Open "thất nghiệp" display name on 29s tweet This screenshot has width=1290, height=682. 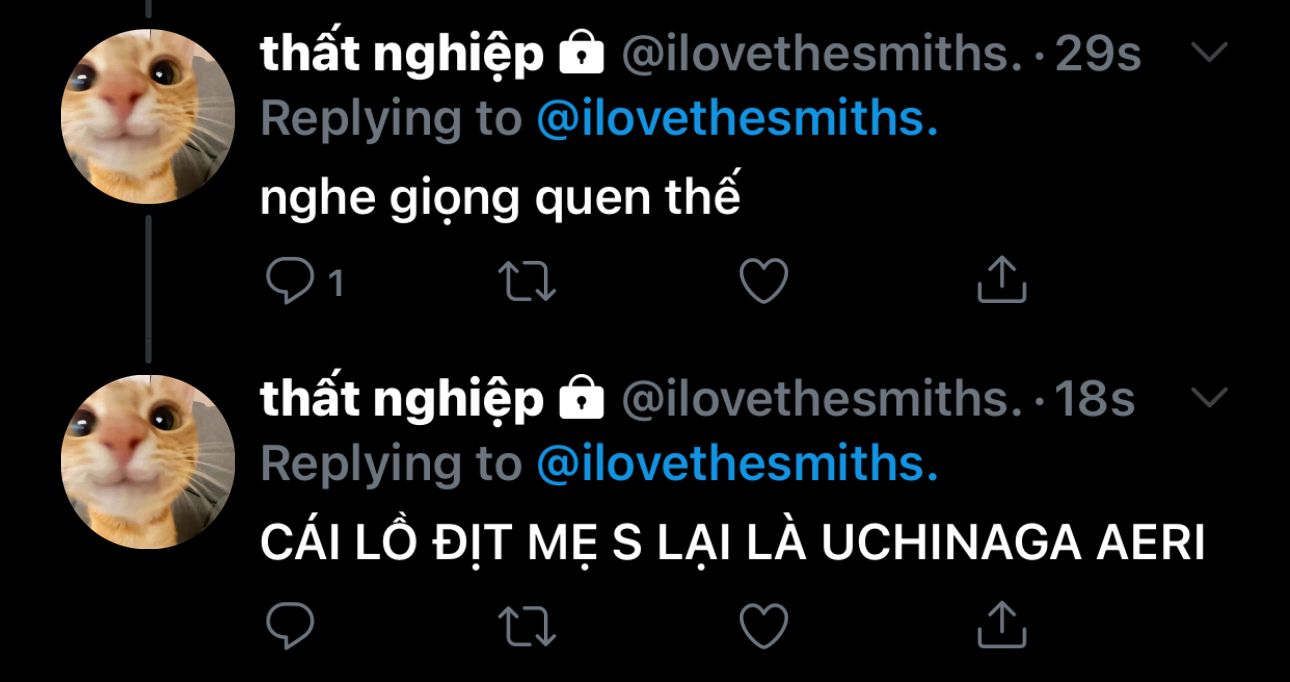coord(402,55)
